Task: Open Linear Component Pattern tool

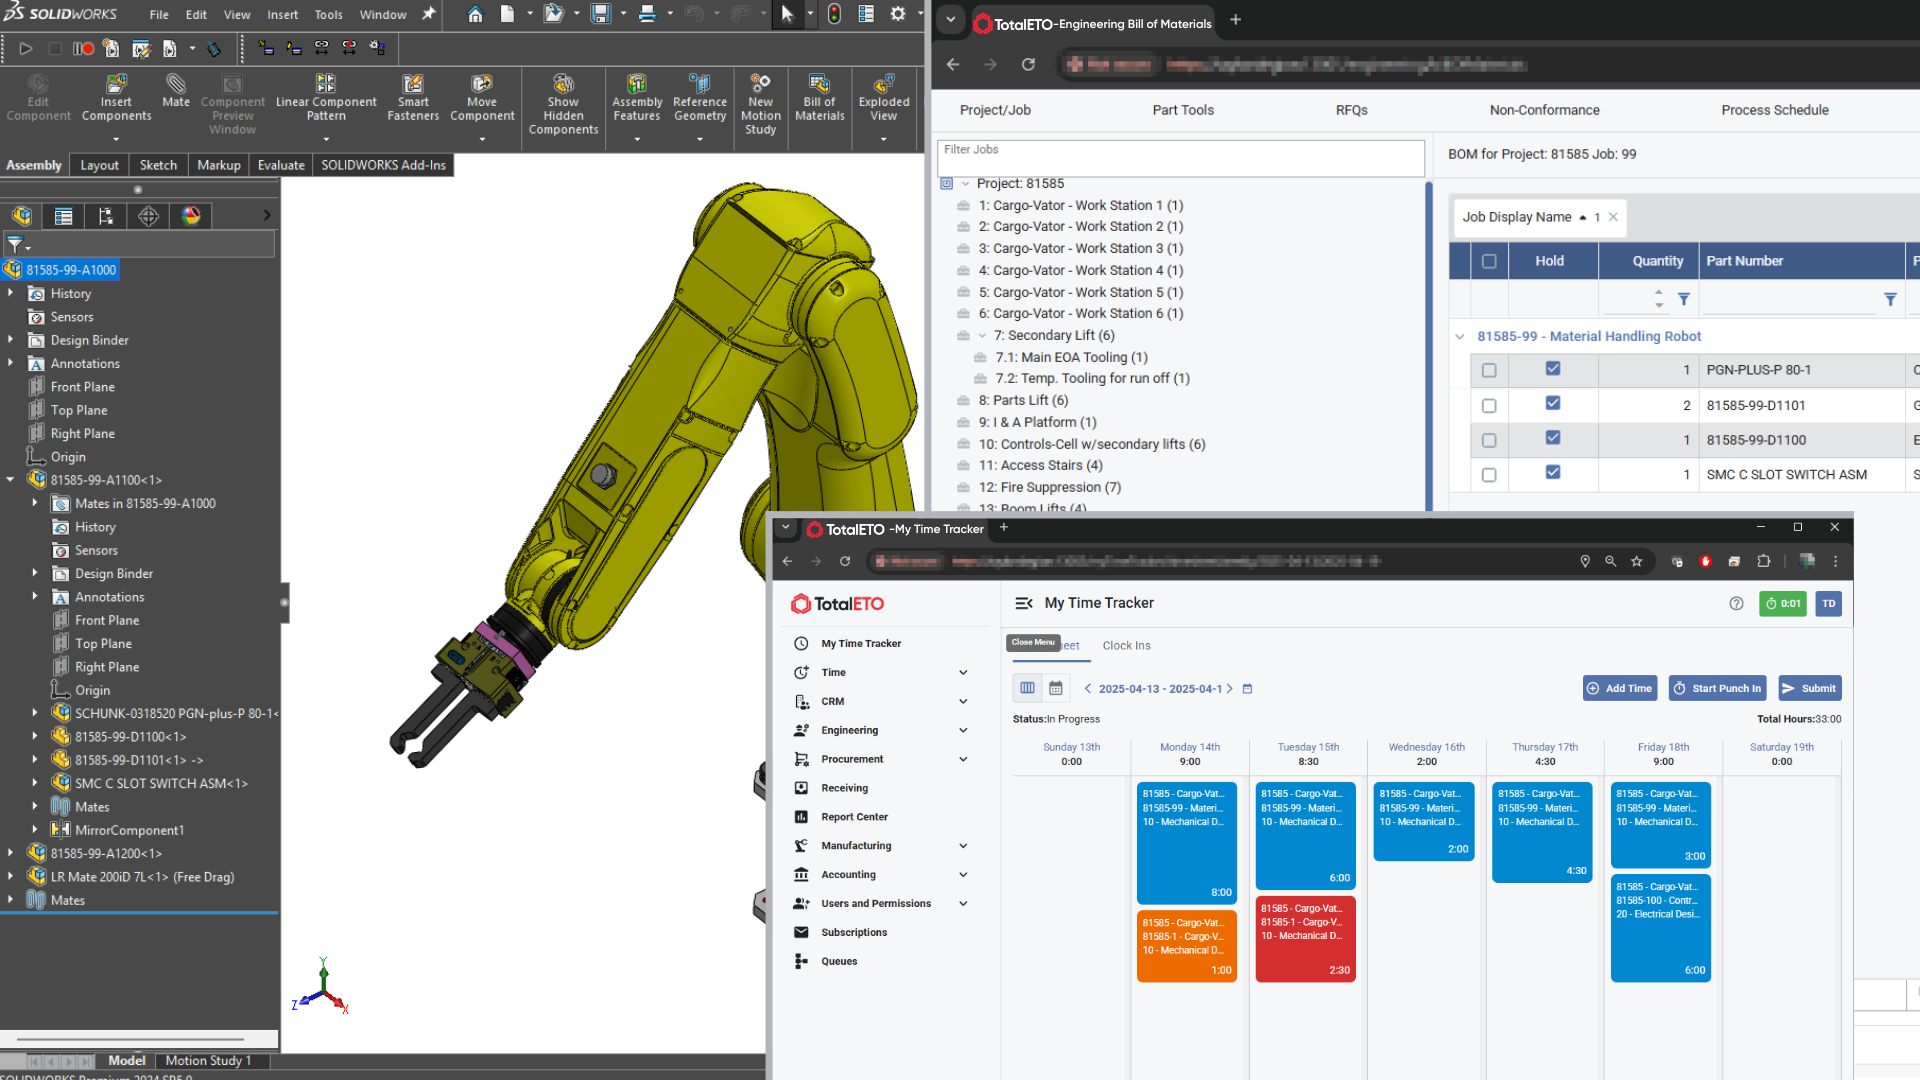Action: (x=326, y=97)
